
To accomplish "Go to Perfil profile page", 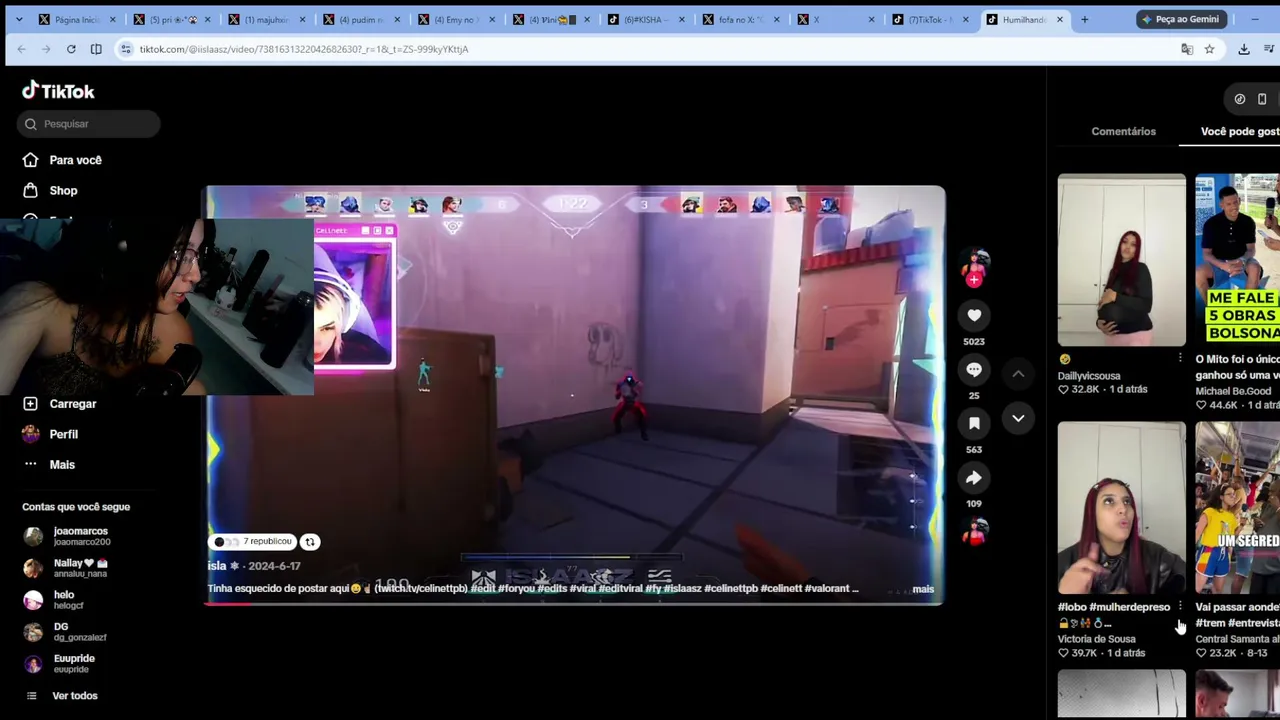I will coord(50,434).
